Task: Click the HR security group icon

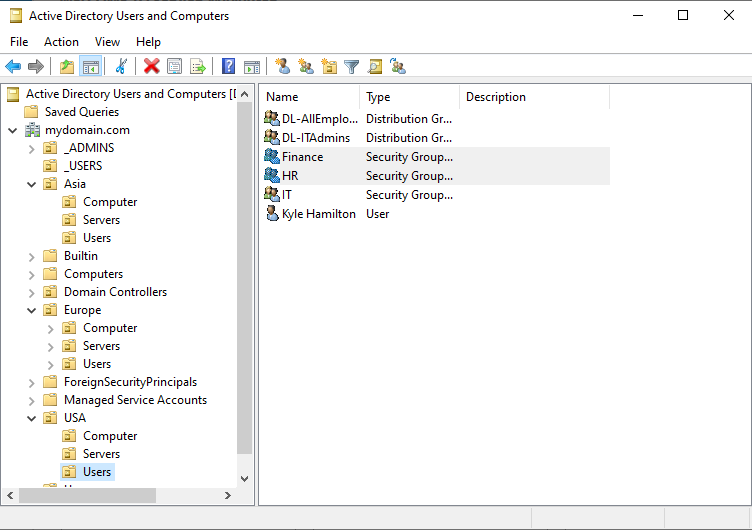Action: (272, 176)
